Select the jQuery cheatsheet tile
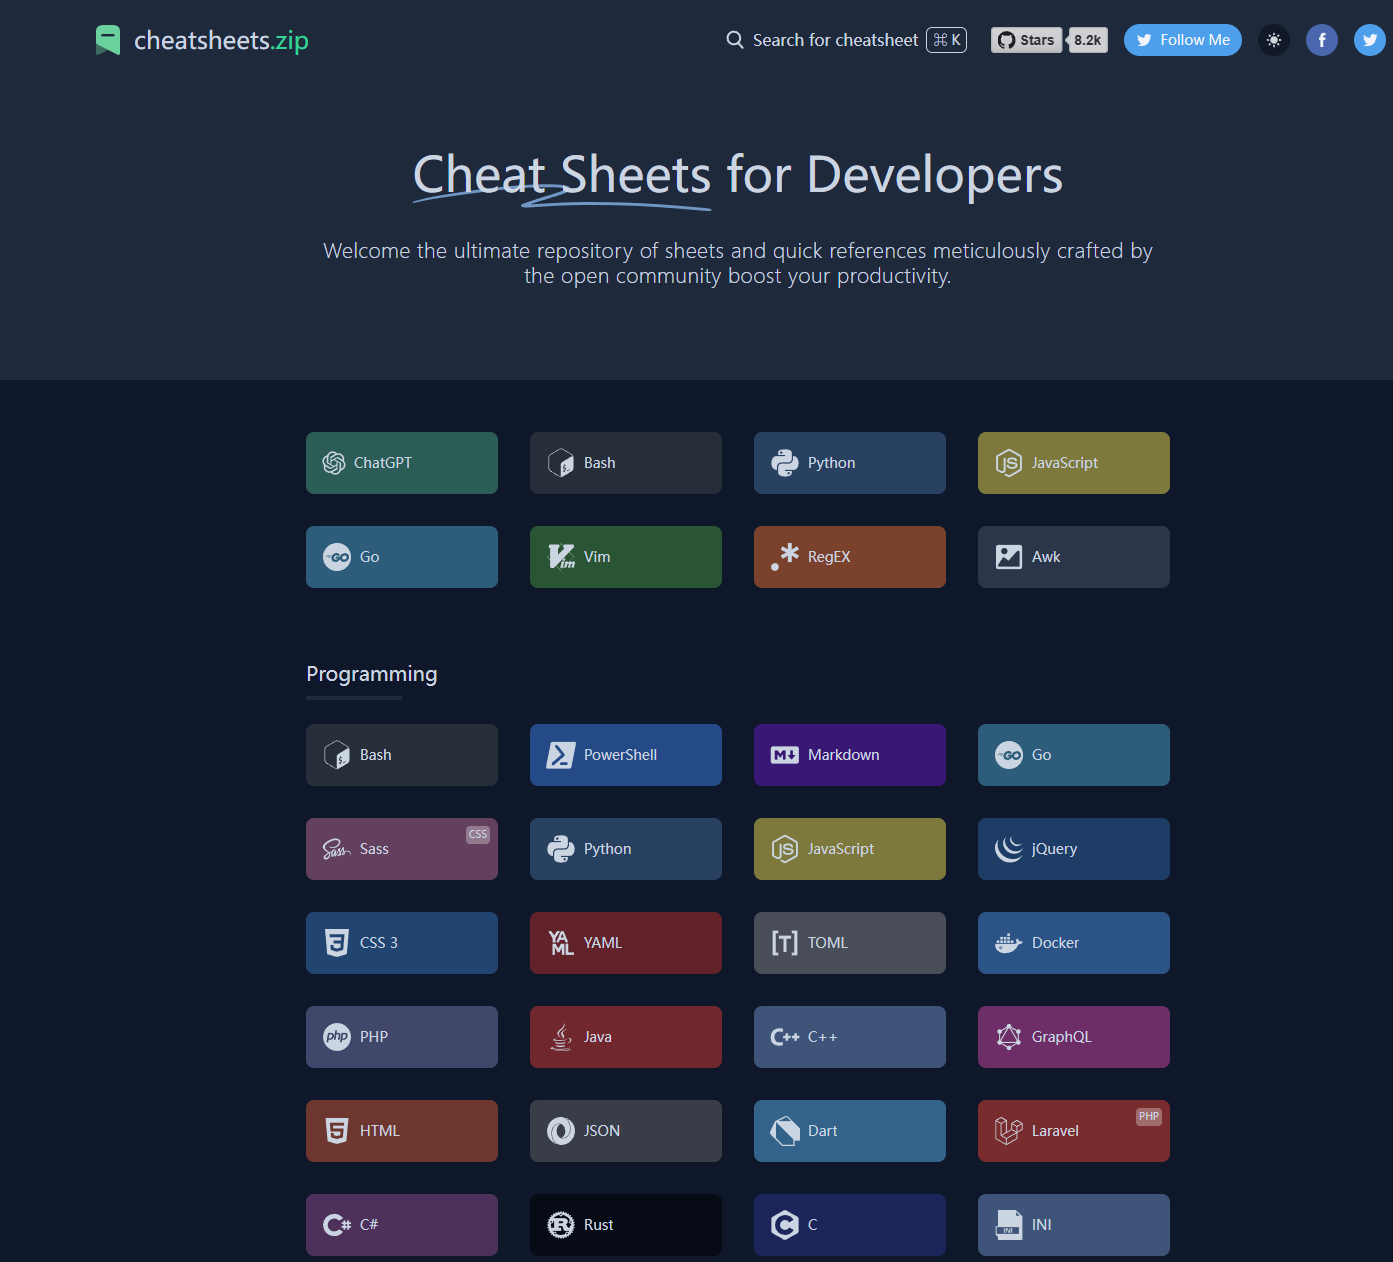This screenshot has width=1393, height=1262. [1073, 849]
